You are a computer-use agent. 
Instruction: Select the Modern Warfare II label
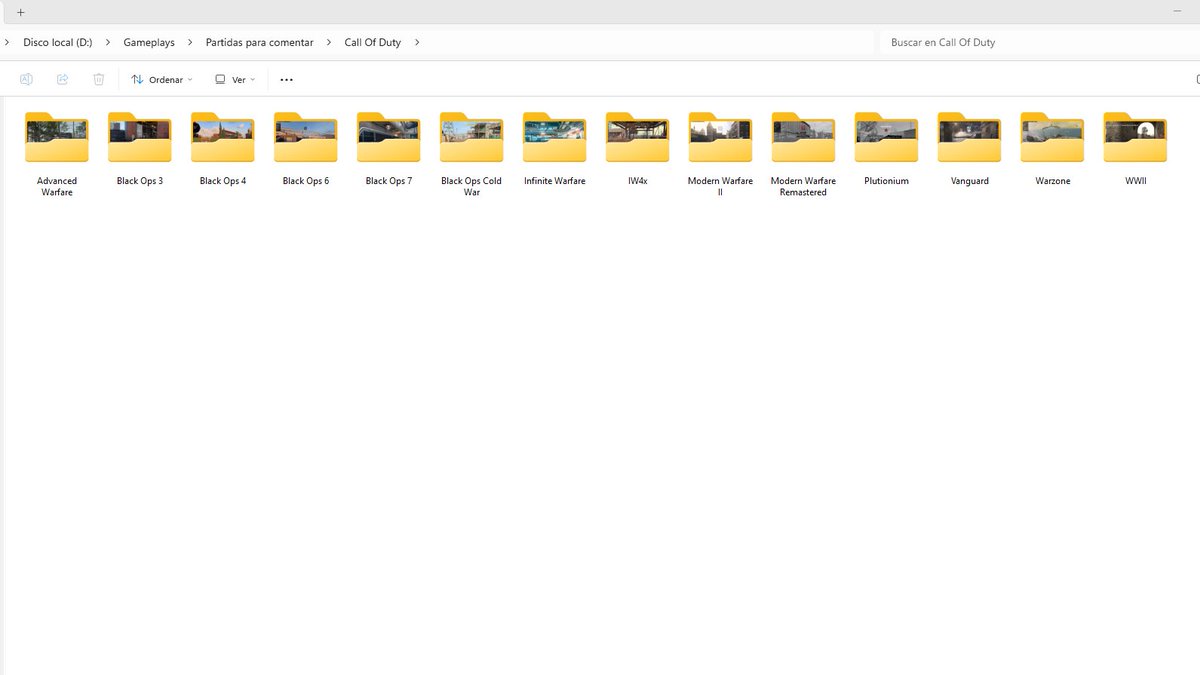tap(721, 187)
